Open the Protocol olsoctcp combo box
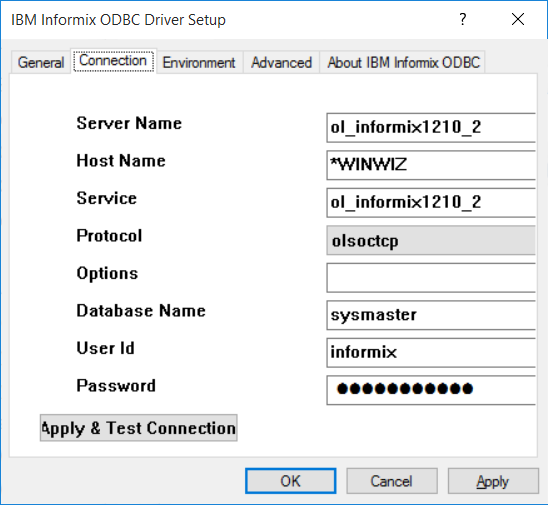Viewport: 548px width, 505px height. pyautogui.click(x=431, y=240)
